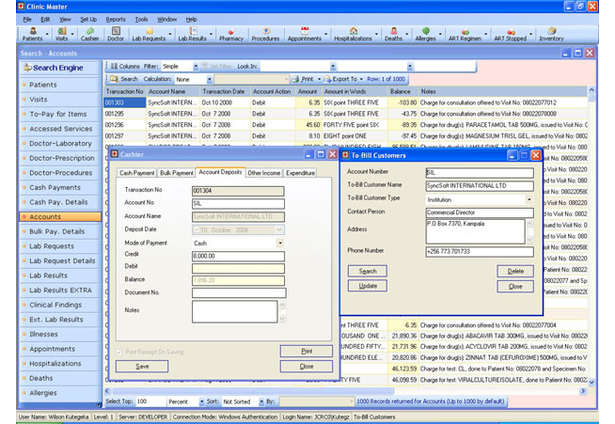Select Cash Payments in sidebar
The image size is (615, 424).
click(x=60, y=187)
